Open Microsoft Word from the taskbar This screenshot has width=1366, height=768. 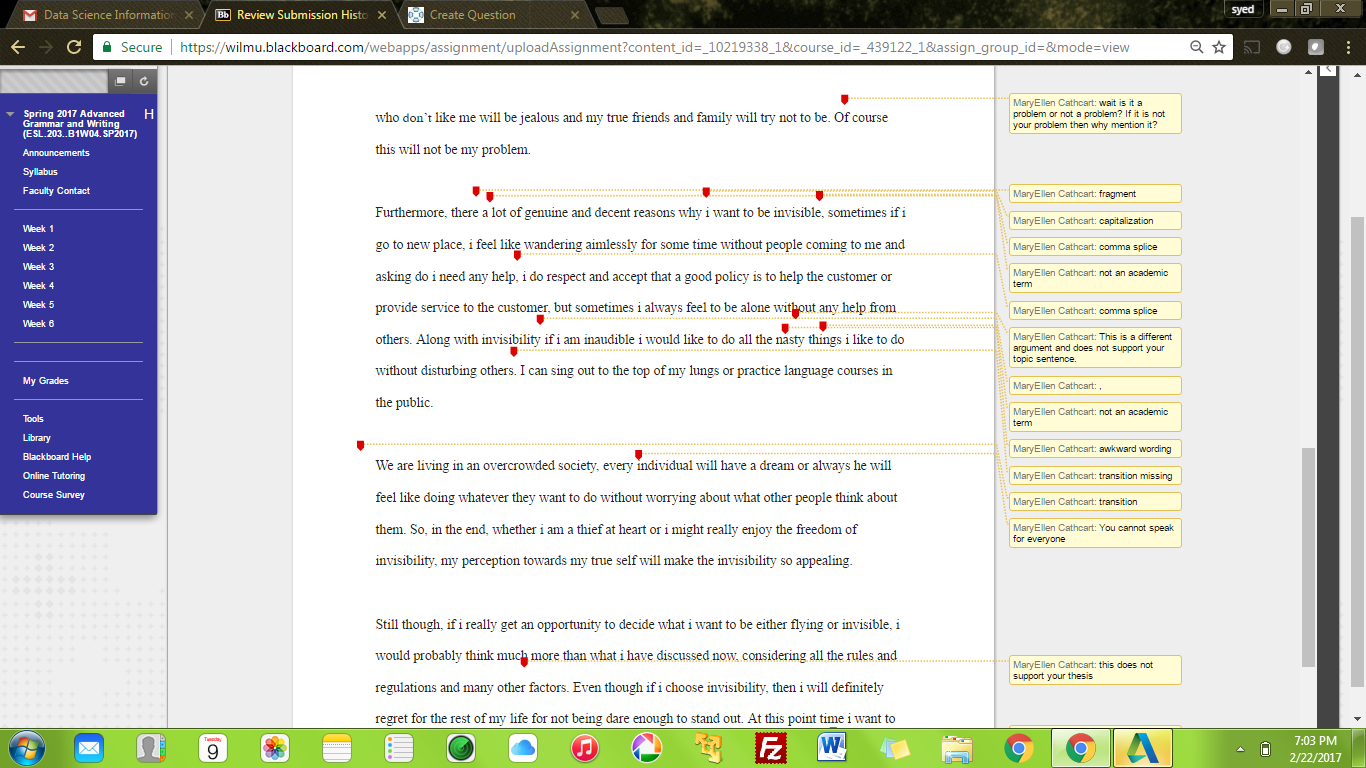[832, 748]
